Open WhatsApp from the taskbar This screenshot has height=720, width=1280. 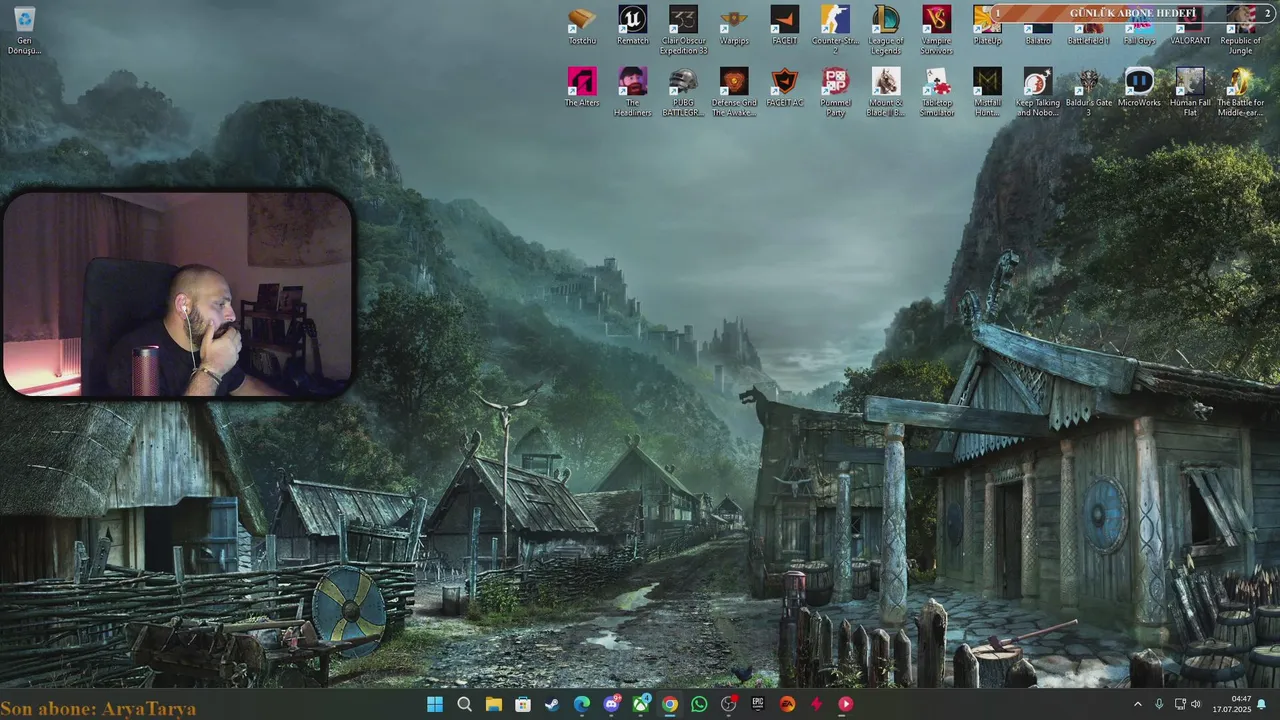click(x=699, y=704)
